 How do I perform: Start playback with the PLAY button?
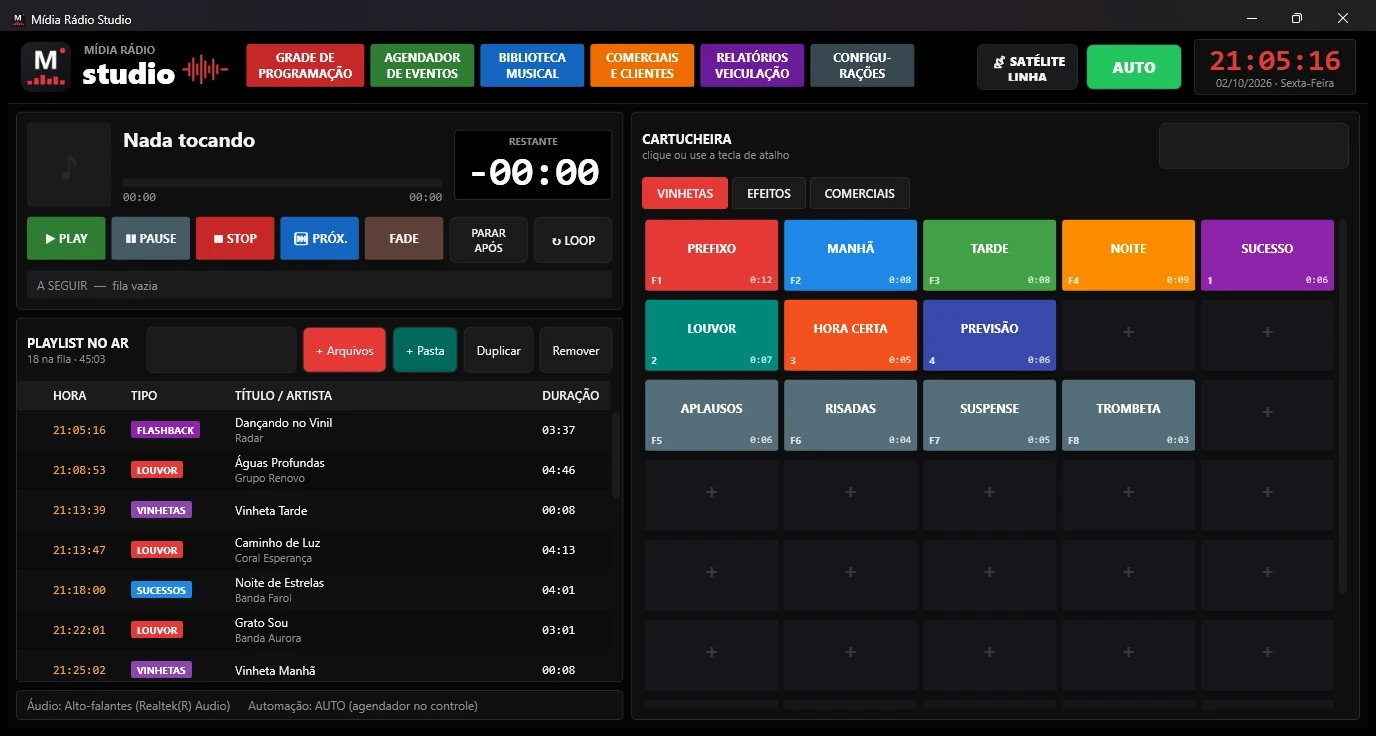[x=66, y=239]
